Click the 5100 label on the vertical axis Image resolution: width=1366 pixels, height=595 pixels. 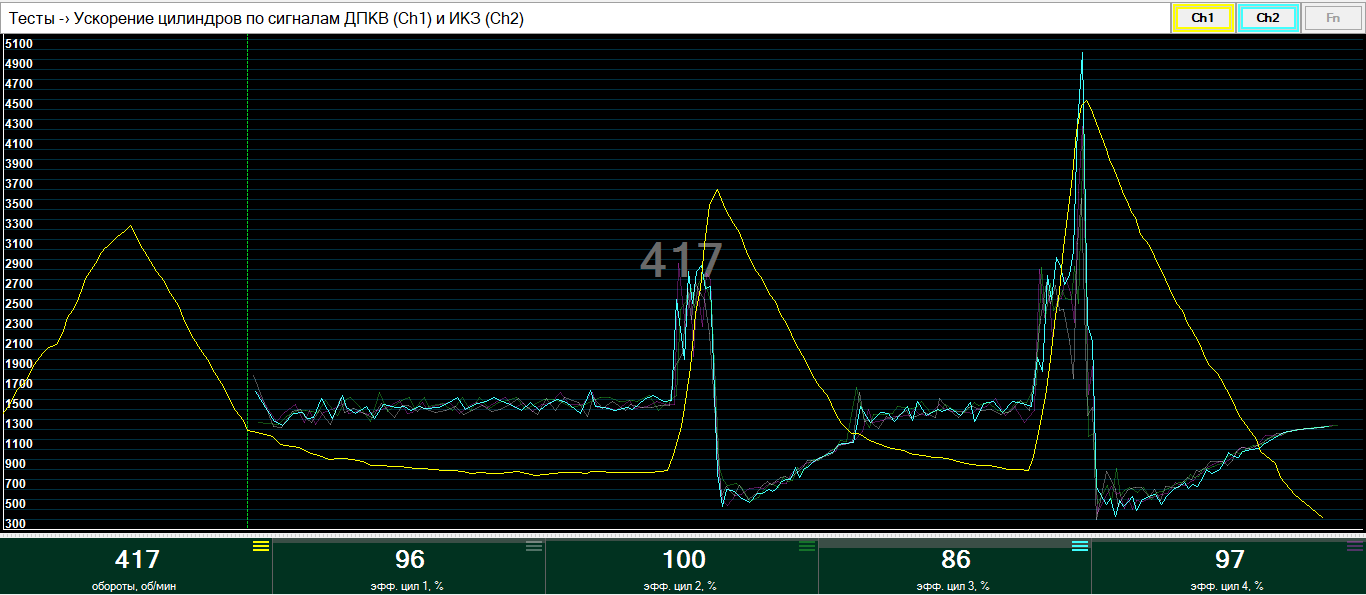[x=19, y=44]
